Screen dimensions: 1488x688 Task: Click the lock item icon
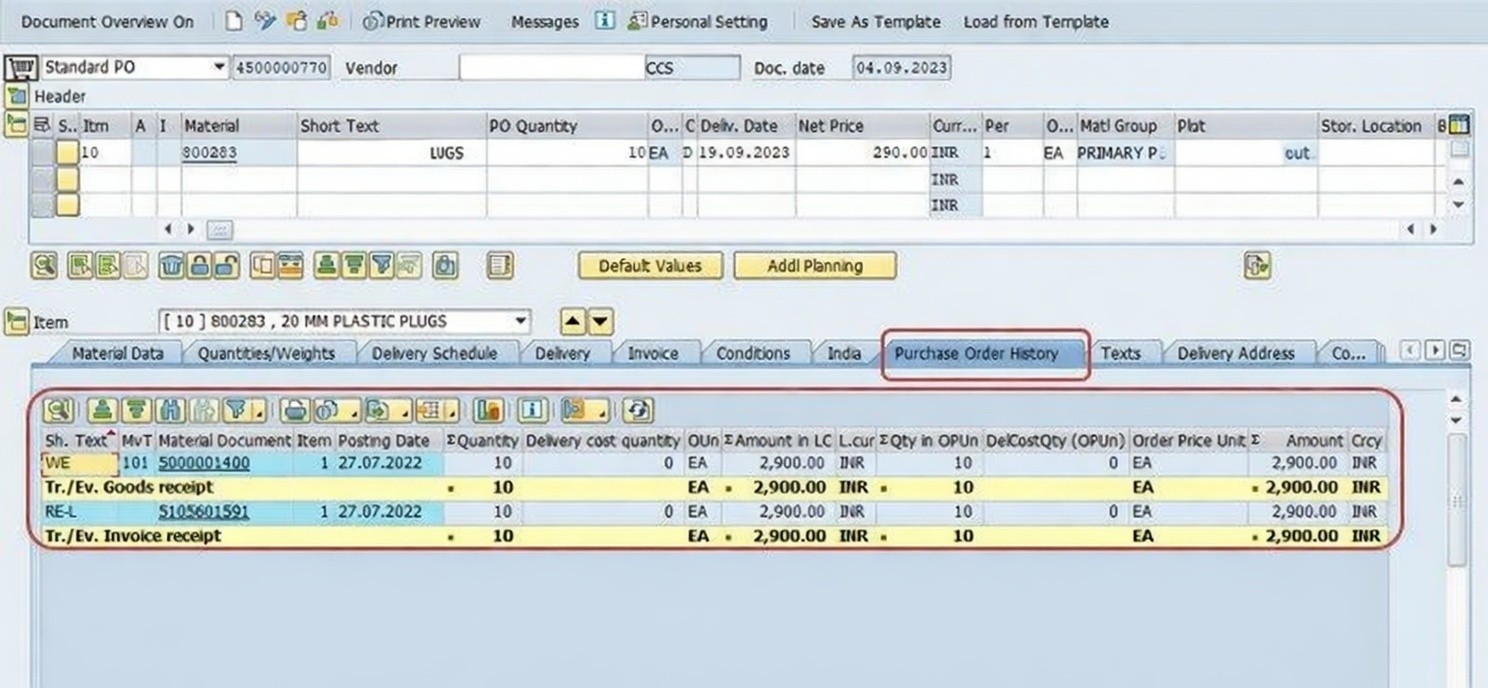pos(200,266)
